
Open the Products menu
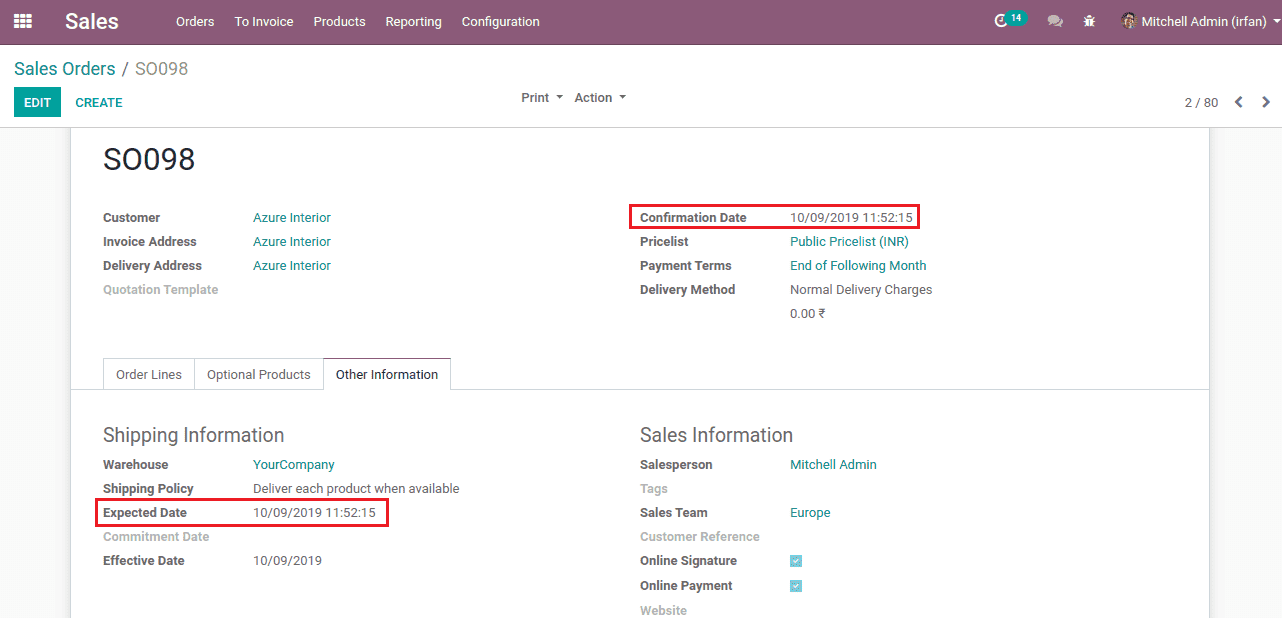pyautogui.click(x=339, y=21)
